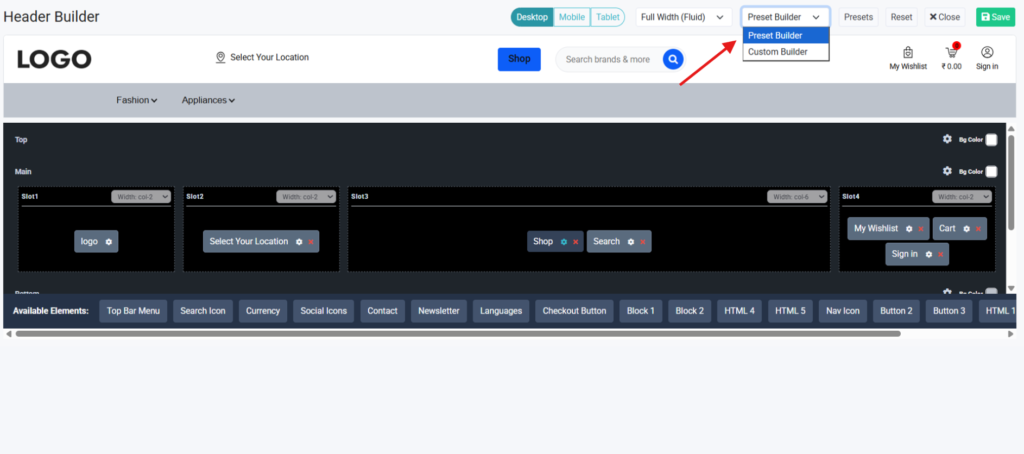Select the Social Icons element
This screenshot has height=454, width=1024.
coord(324,311)
